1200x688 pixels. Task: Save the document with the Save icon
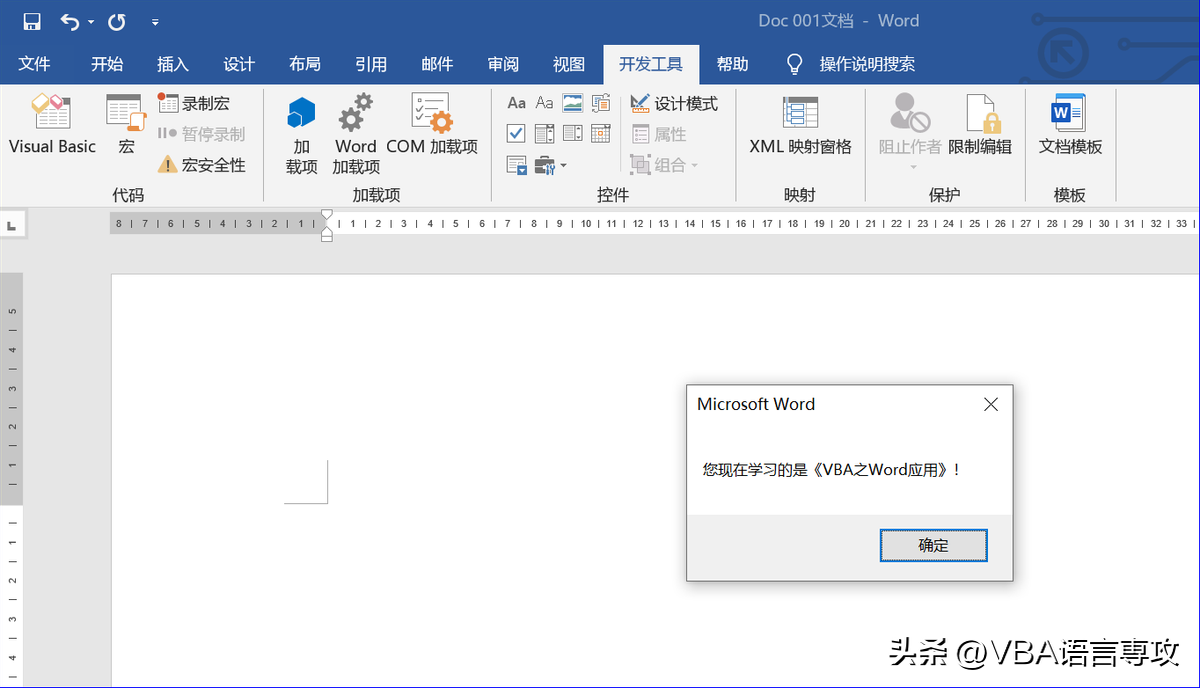[x=32, y=21]
